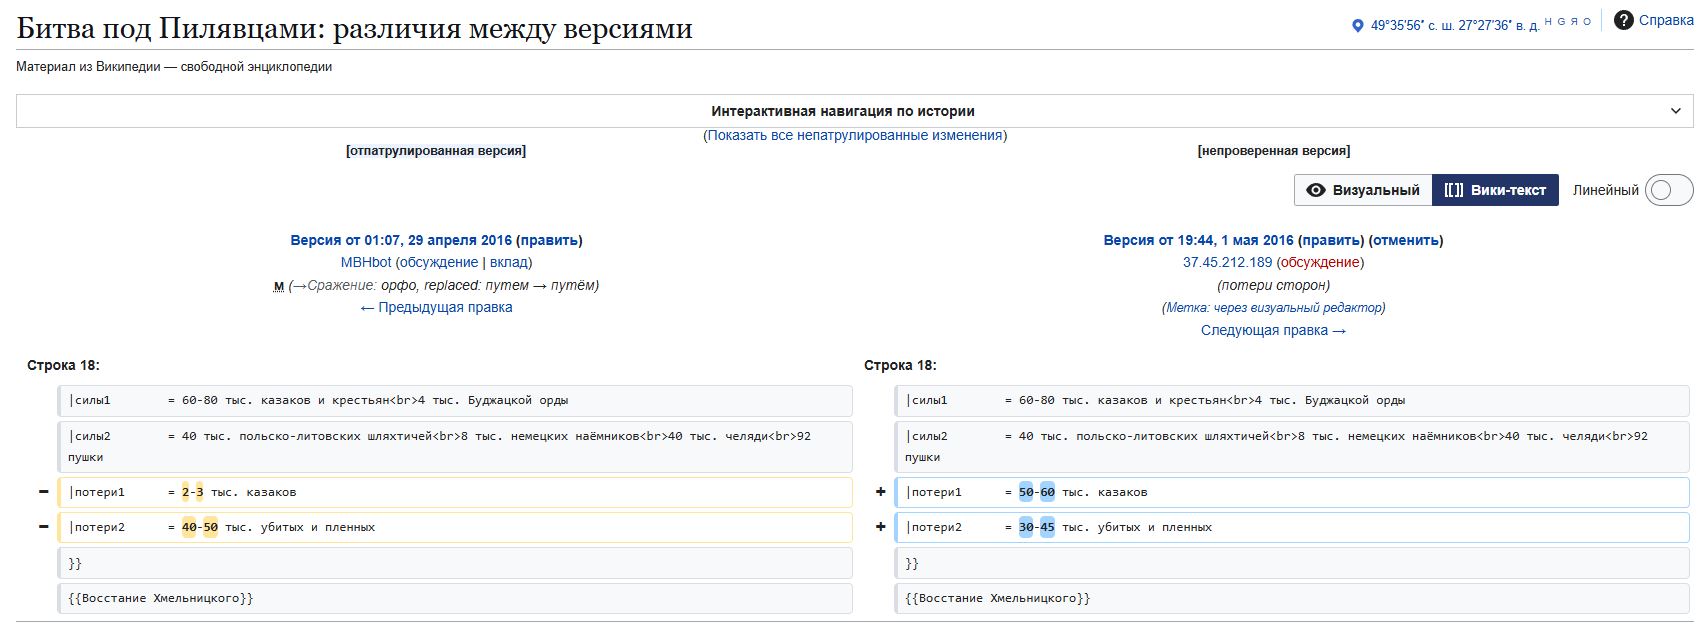Click the map pin icon beside the coordinates
The width and height of the screenshot is (1703, 635).
1357,26
